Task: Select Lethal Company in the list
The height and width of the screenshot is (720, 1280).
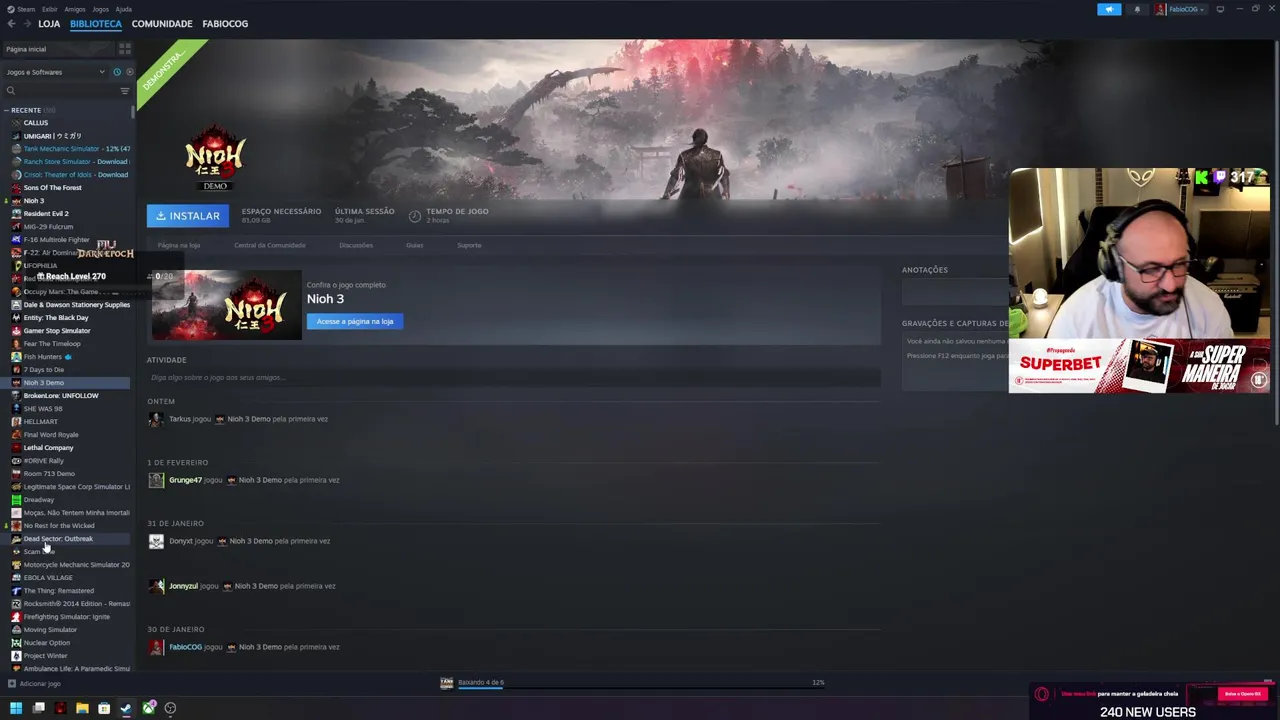Action: [48, 448]
